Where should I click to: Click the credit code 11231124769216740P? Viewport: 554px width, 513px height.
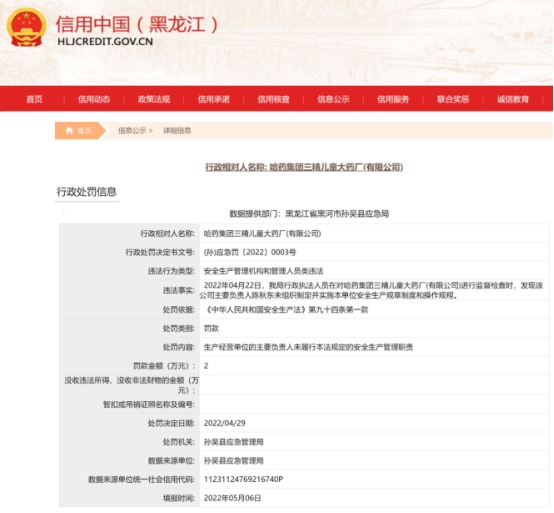[243, 479]
